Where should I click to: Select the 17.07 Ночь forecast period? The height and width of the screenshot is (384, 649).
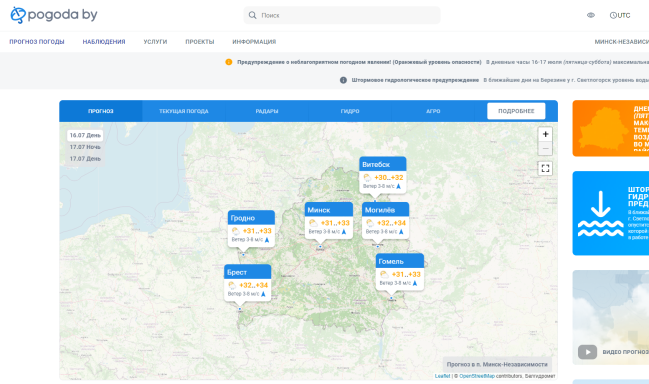coord(85,147)
